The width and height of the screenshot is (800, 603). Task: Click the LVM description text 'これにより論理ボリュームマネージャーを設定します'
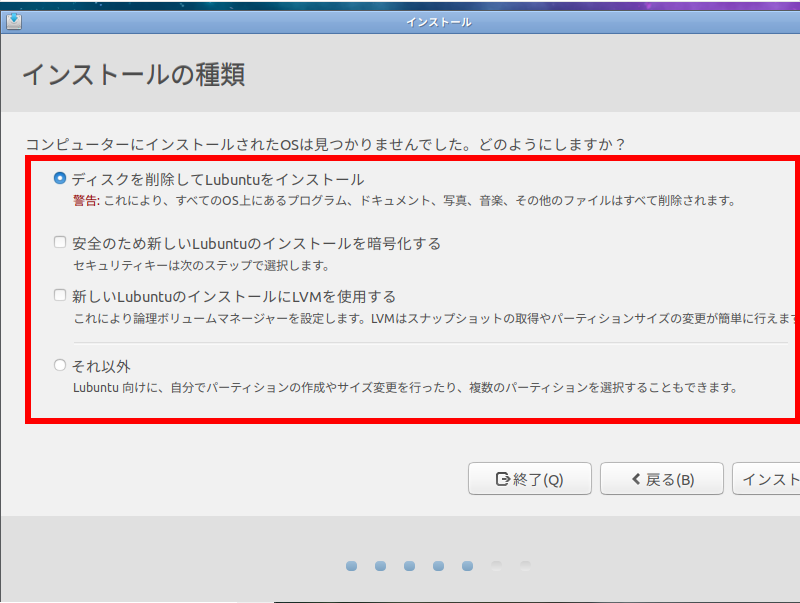point(219,319)
